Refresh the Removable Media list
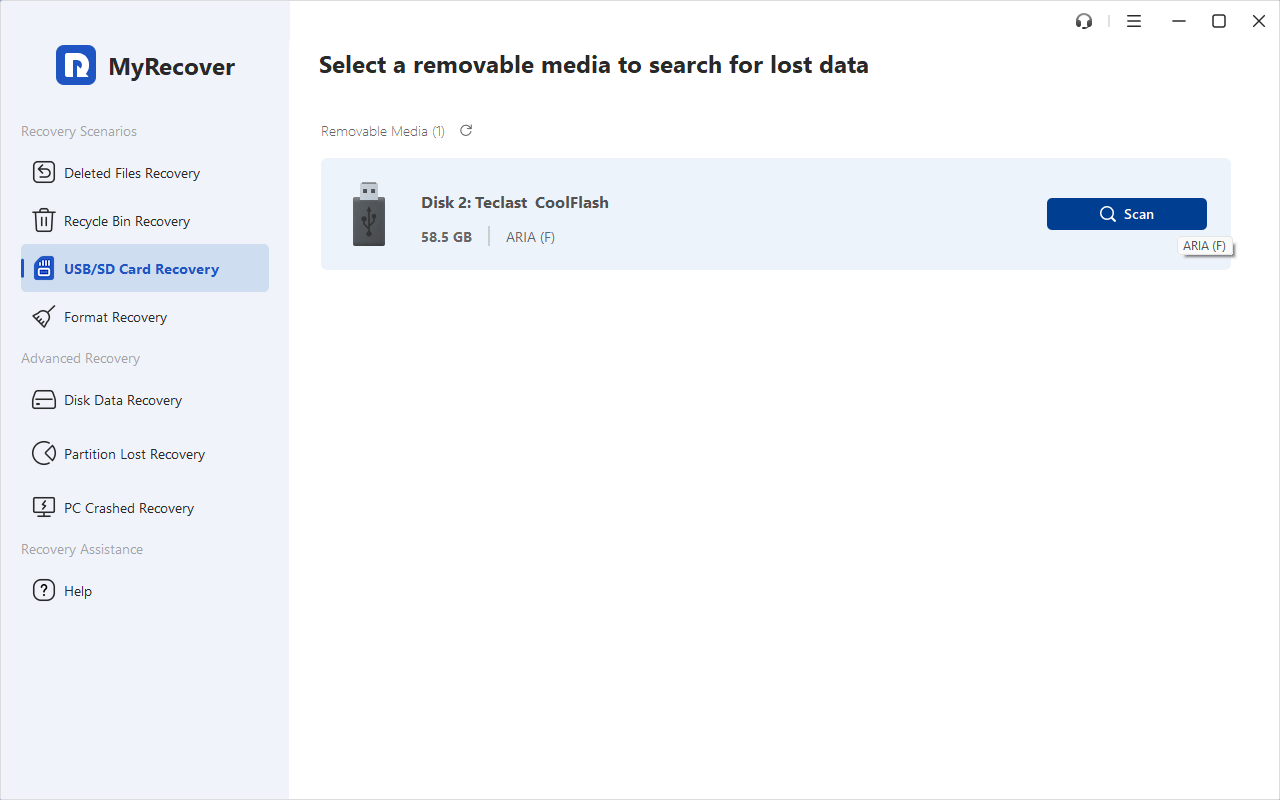Image resolution: width=1280 pixels, height=800 pixels. tap(466, 131)
